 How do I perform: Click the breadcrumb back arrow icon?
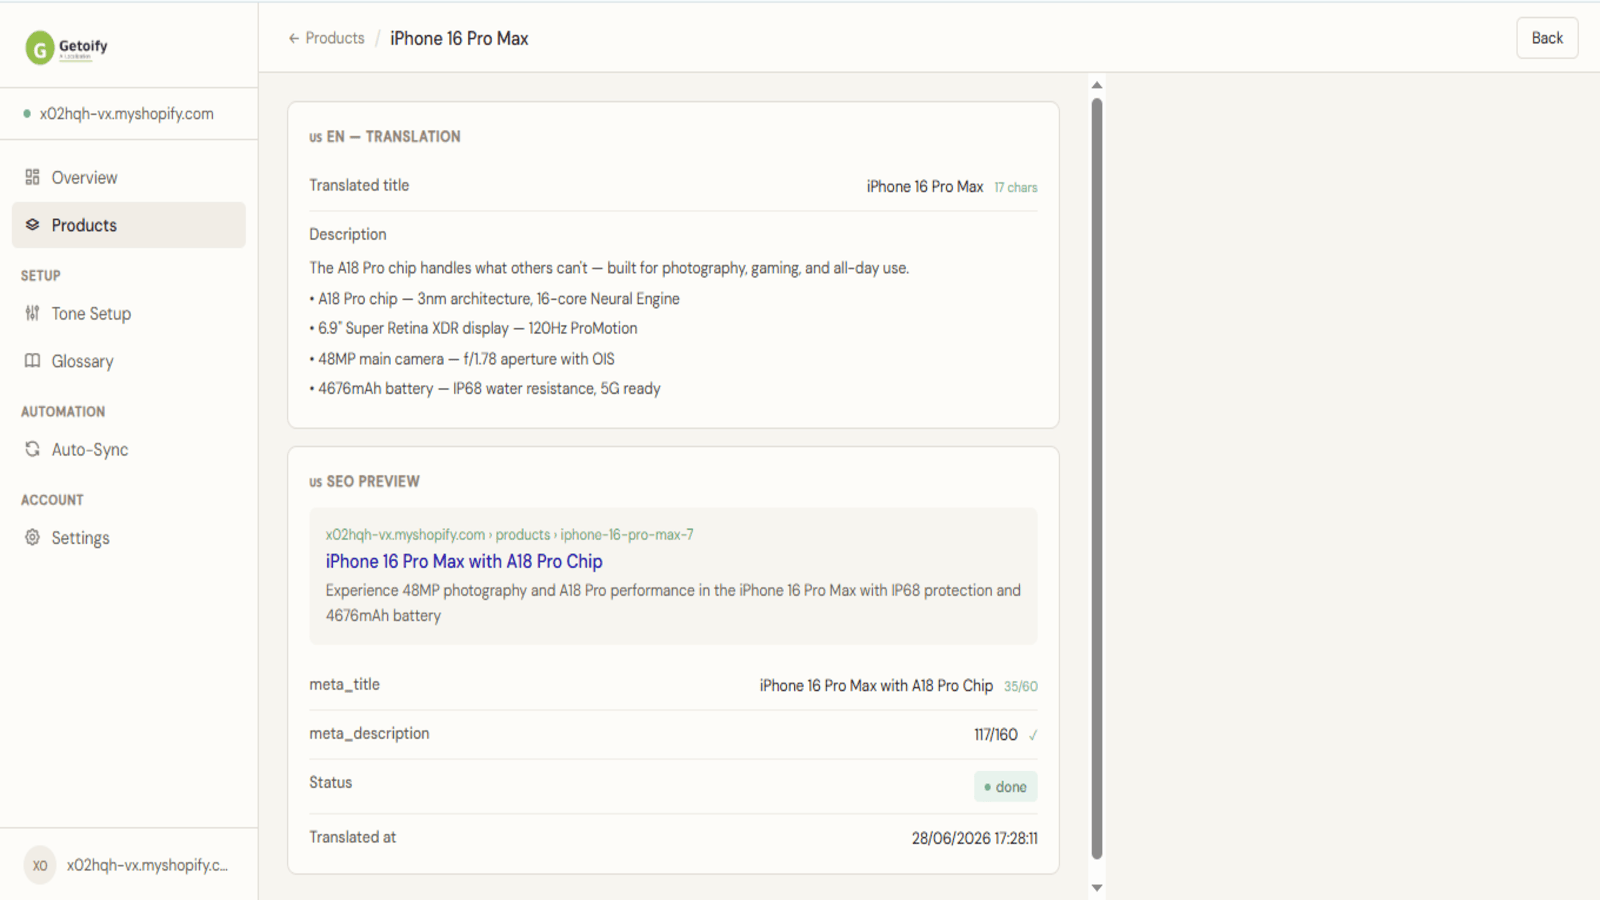pyautogui.click(x=294, y=38)
